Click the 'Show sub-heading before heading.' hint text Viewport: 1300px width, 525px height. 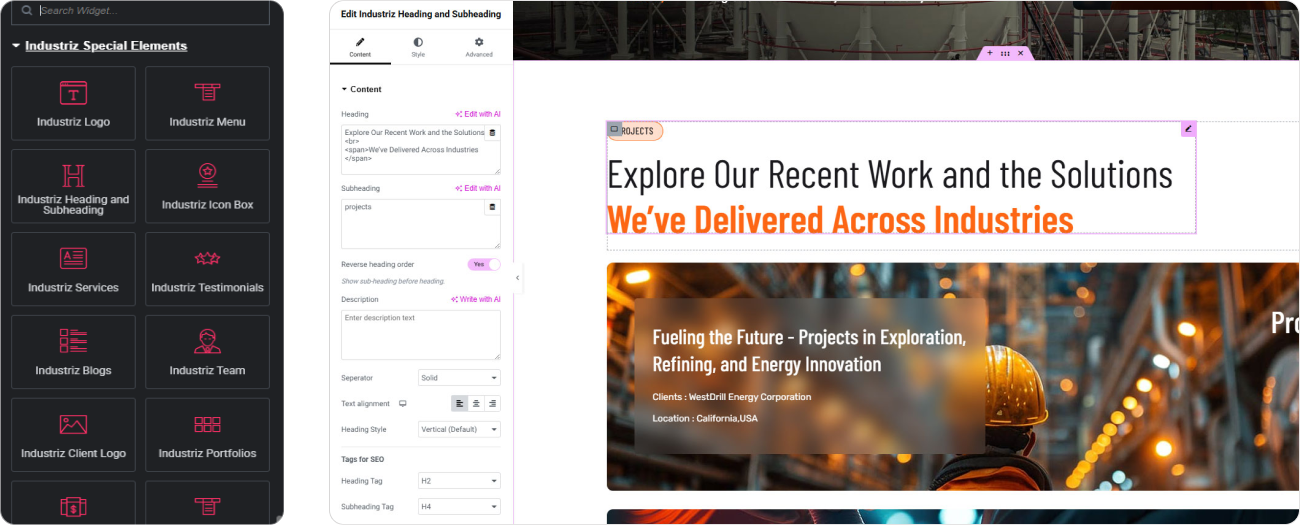pyautogui.click(x=393, y=282)
